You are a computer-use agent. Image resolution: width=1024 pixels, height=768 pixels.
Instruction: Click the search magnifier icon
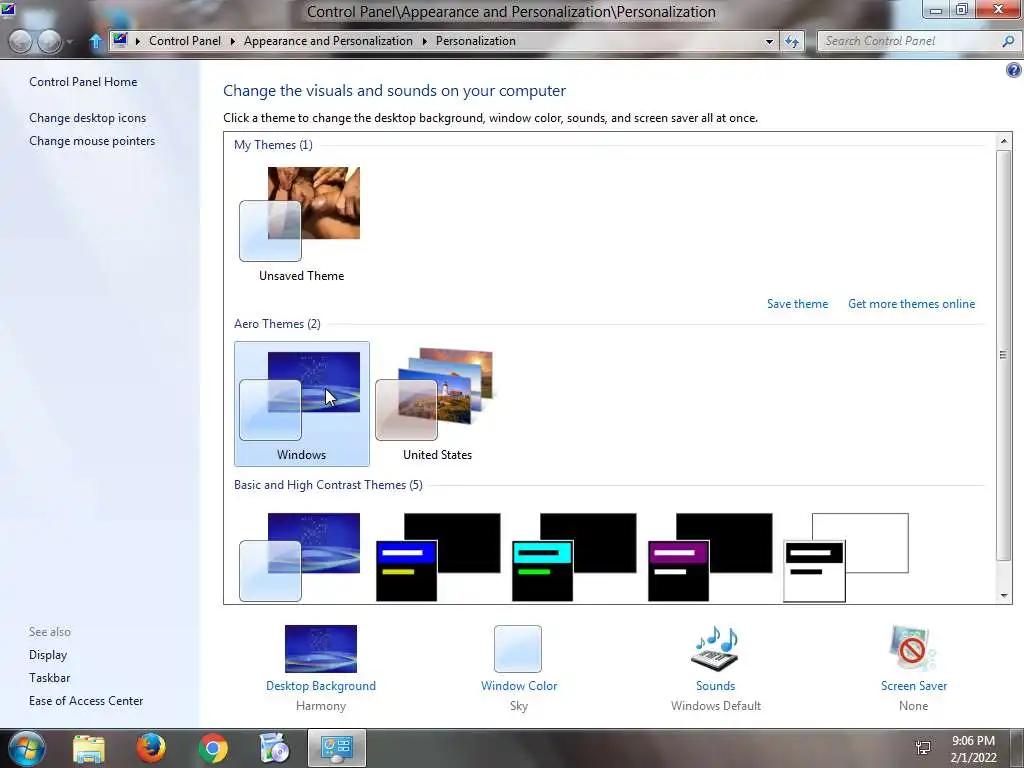coord(1008,41)
